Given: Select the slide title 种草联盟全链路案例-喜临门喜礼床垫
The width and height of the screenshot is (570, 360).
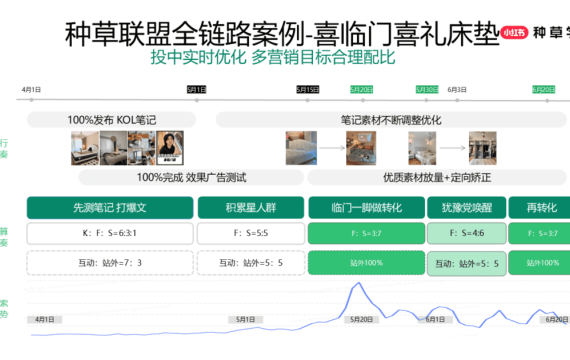Looking at the screenshot, I should click(282, 34).
